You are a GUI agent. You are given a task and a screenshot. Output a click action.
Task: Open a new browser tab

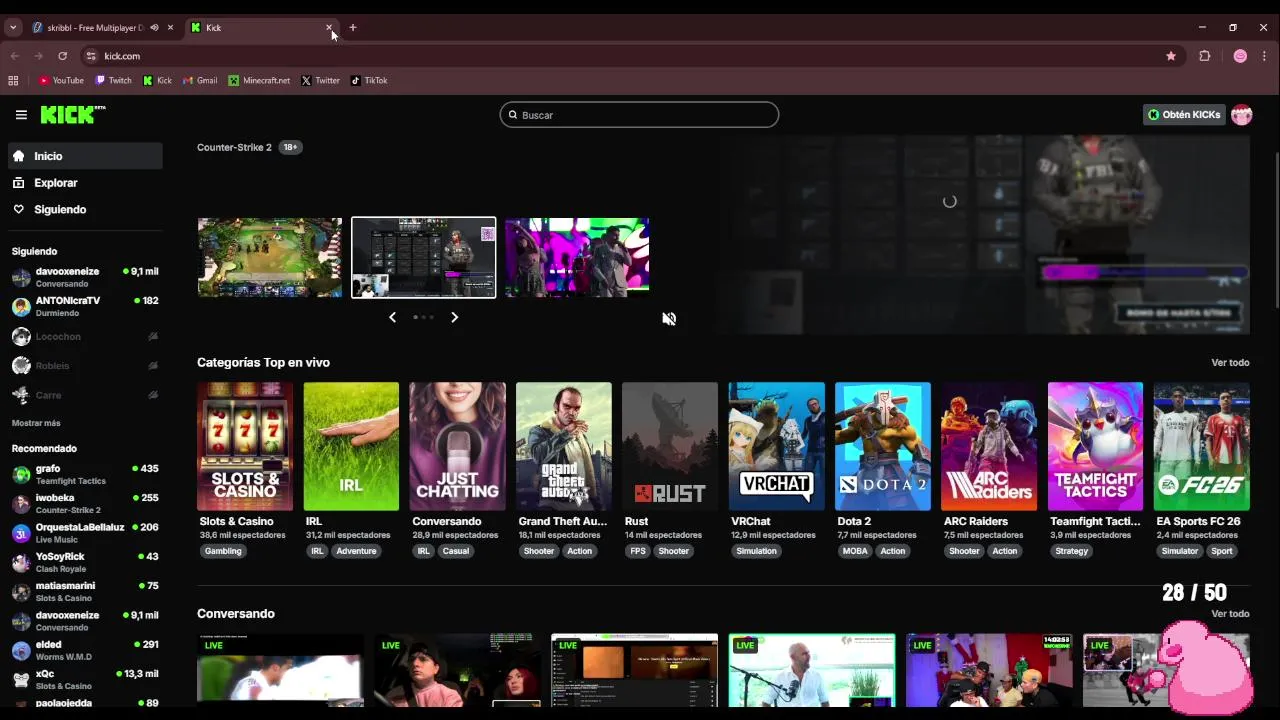coord(352,28)
